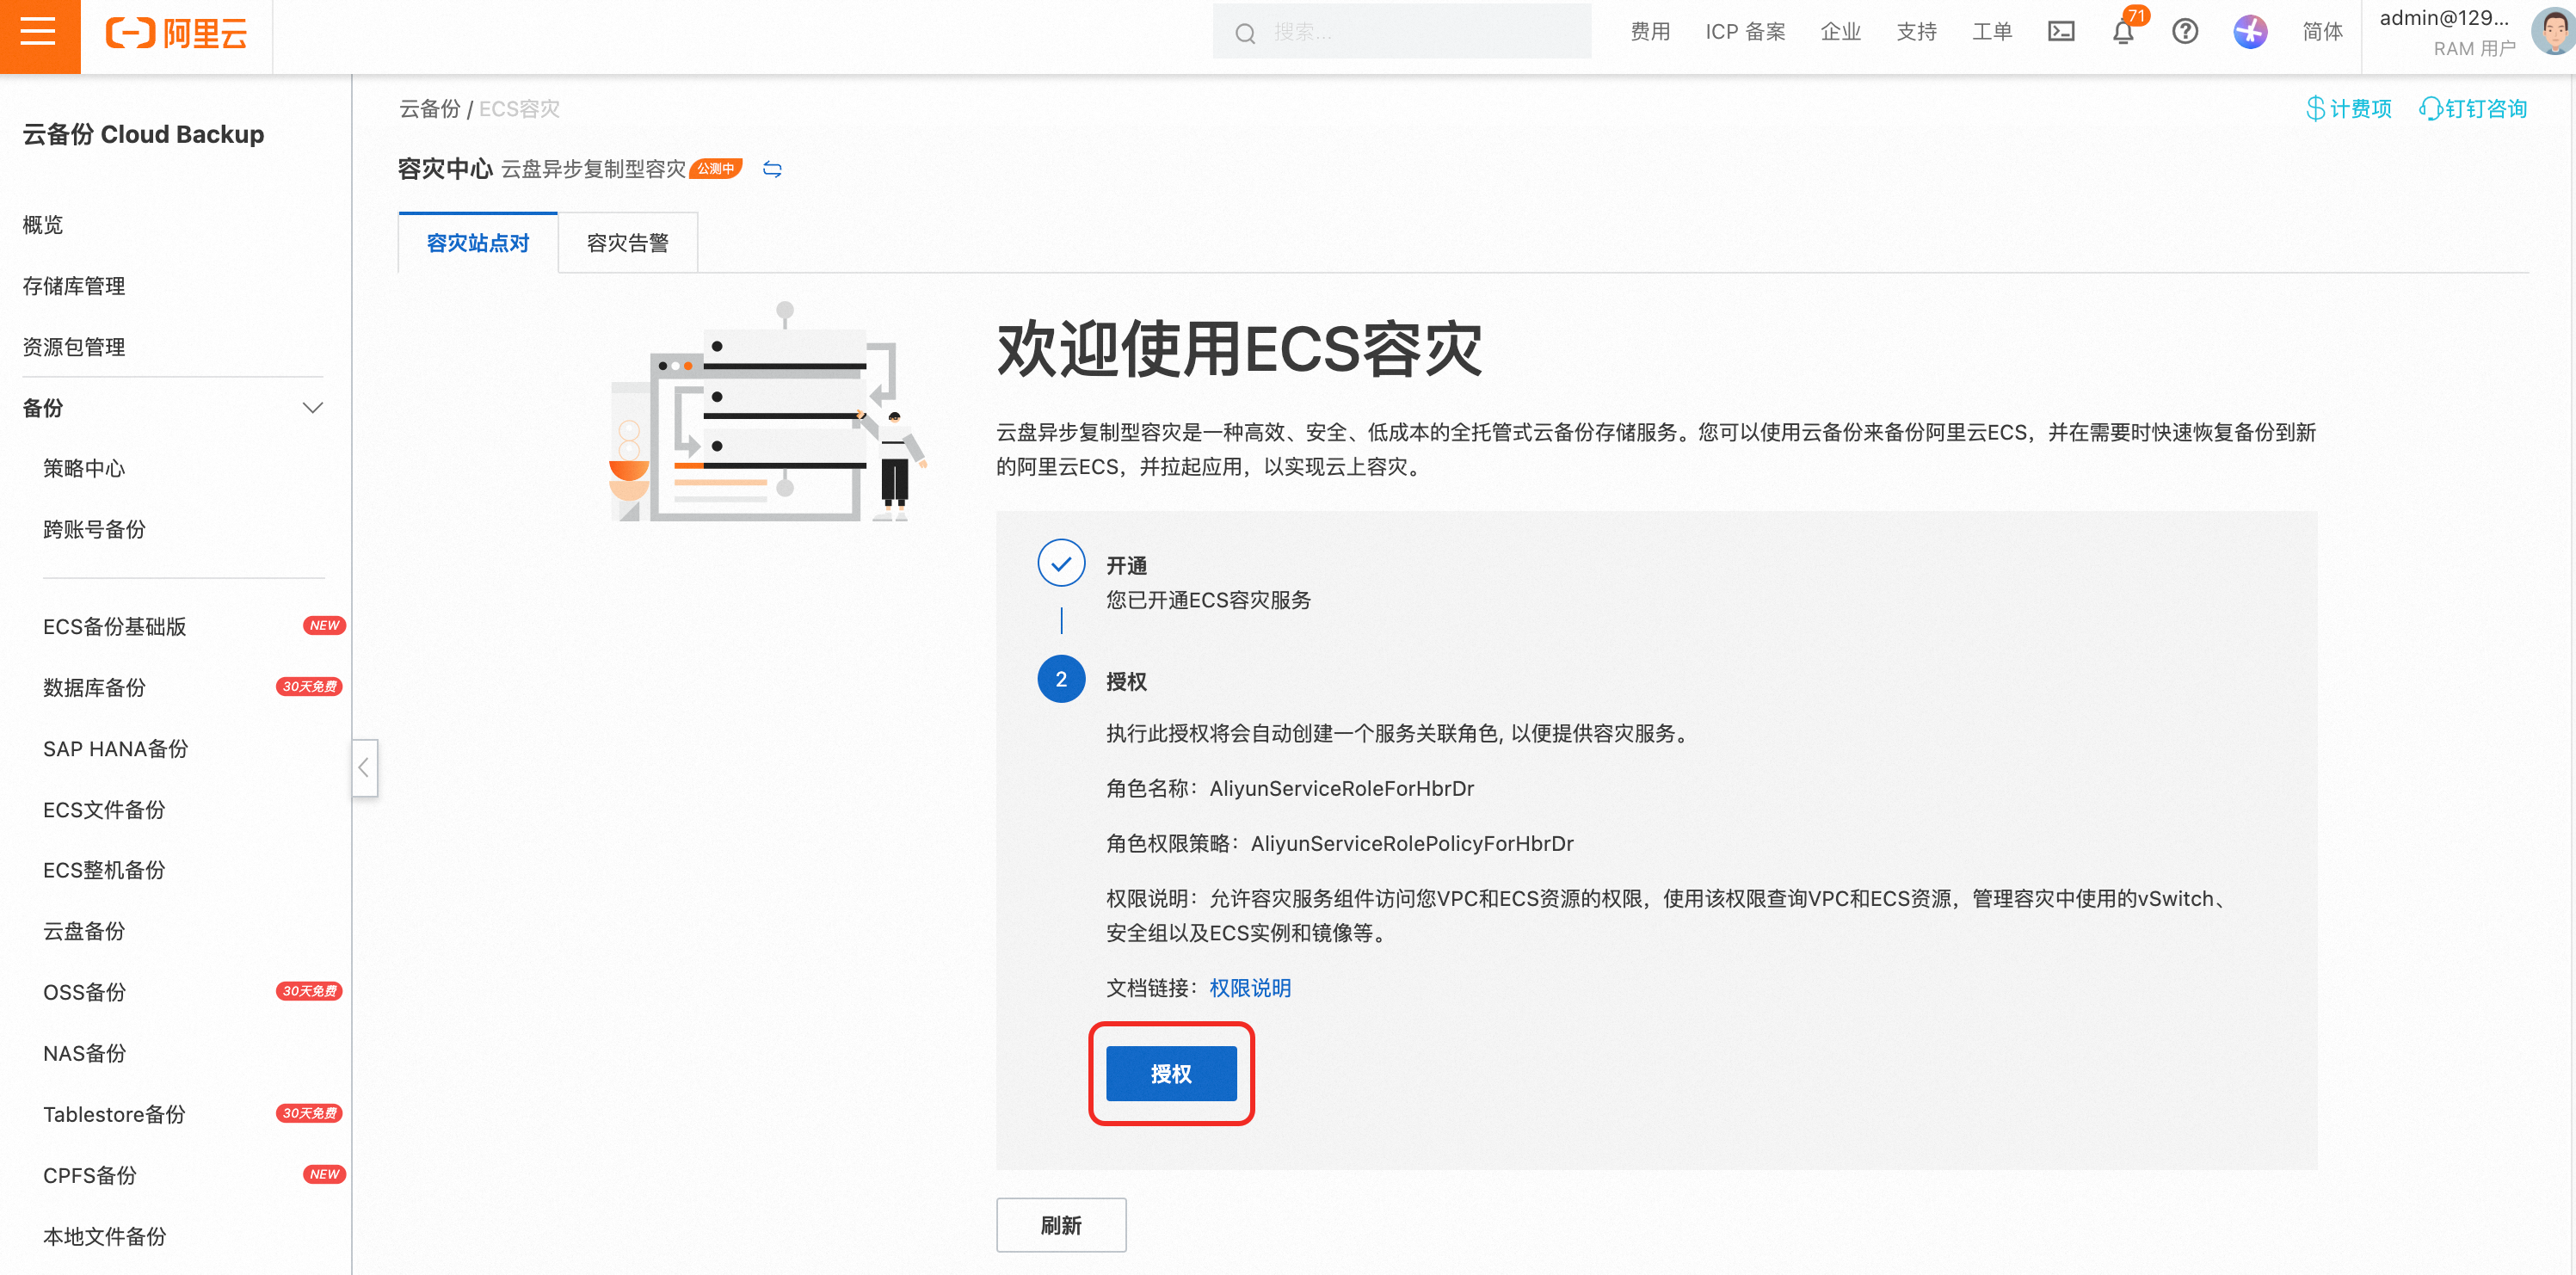Image resolution: width=2576 pixels, height=1275 pixels.
Task: Open 策略中心 in the sidebar
Action: tap(84, 468)
